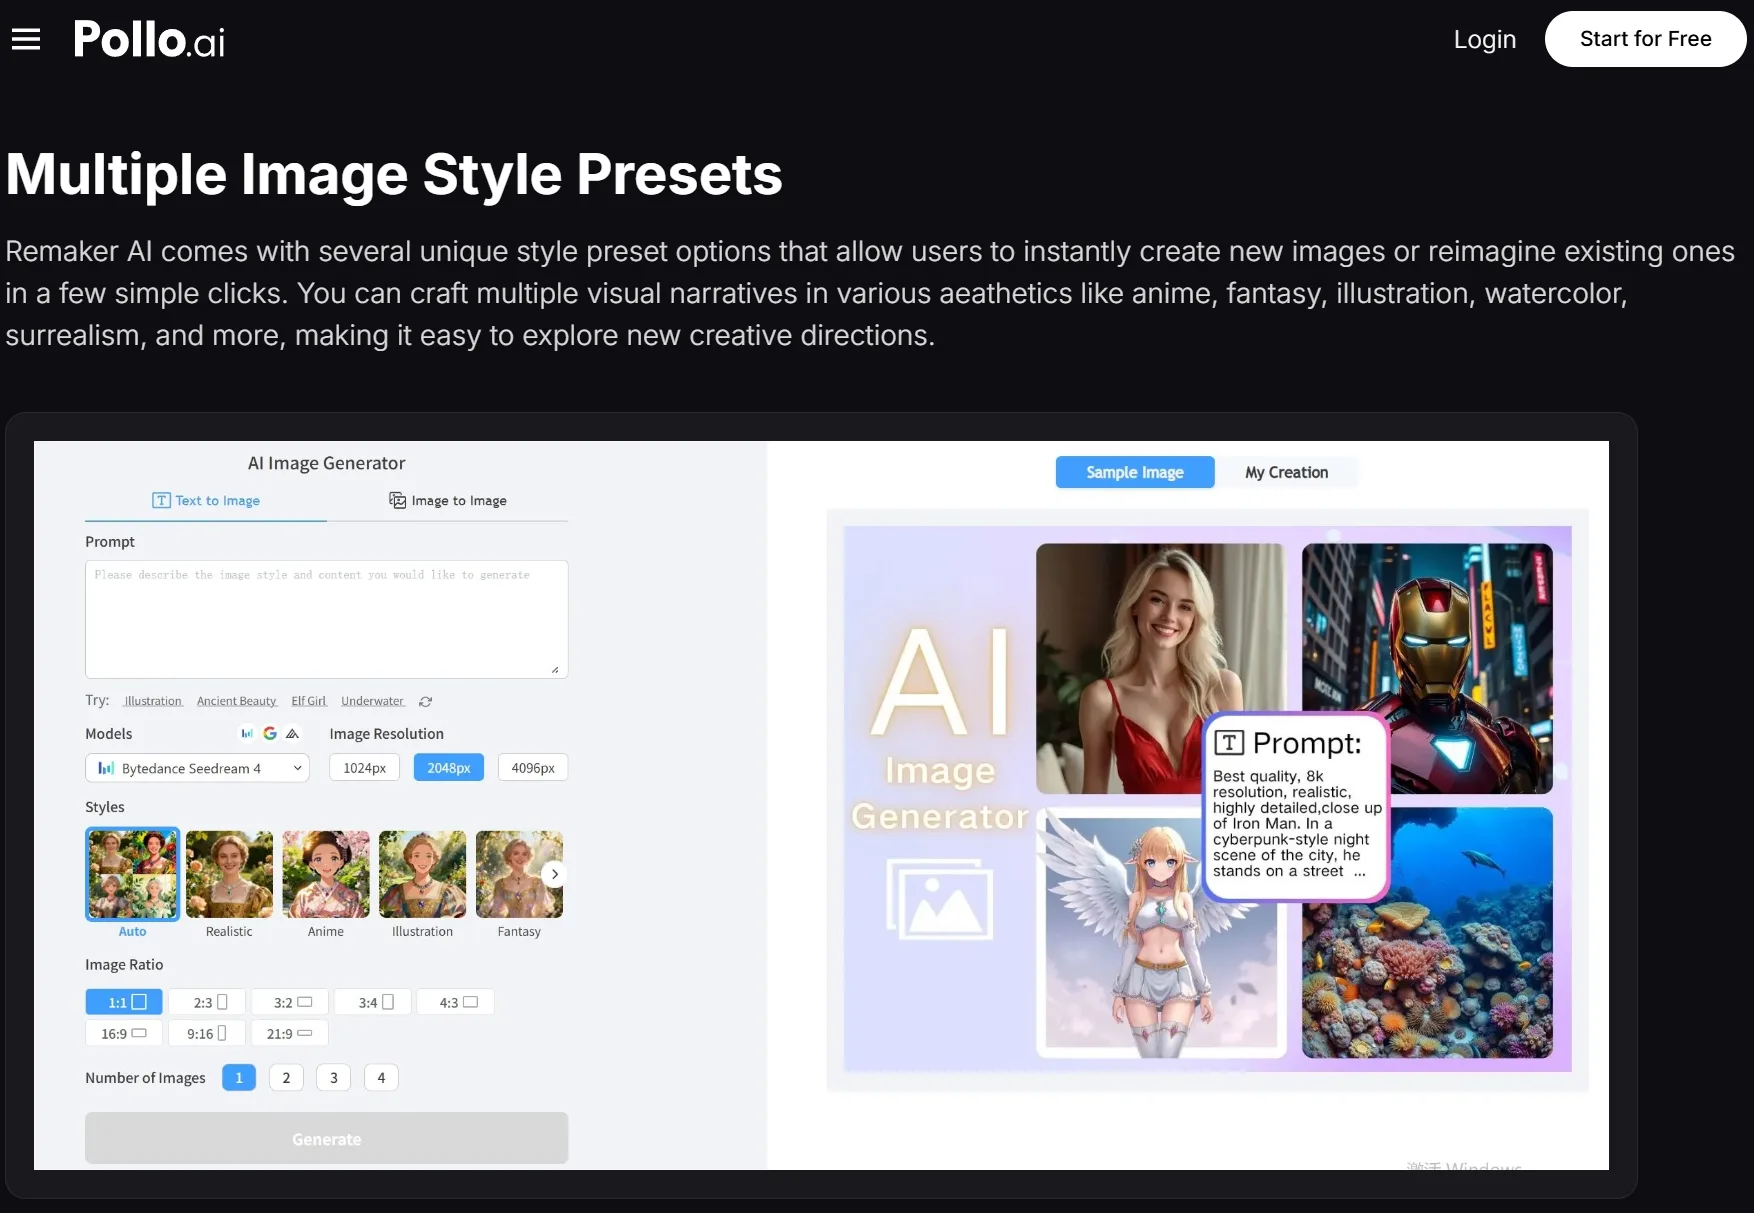Click the Start for Free button

coord(1645,39)
